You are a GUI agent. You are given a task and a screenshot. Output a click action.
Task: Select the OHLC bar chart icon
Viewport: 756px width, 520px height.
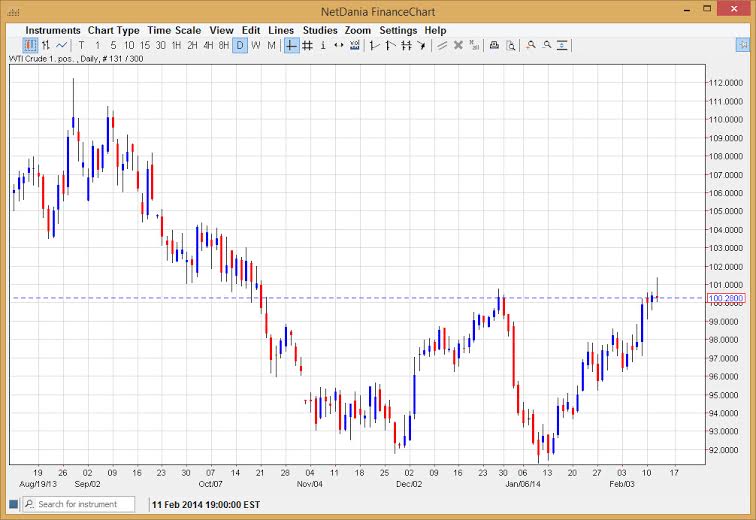point(46,45)
